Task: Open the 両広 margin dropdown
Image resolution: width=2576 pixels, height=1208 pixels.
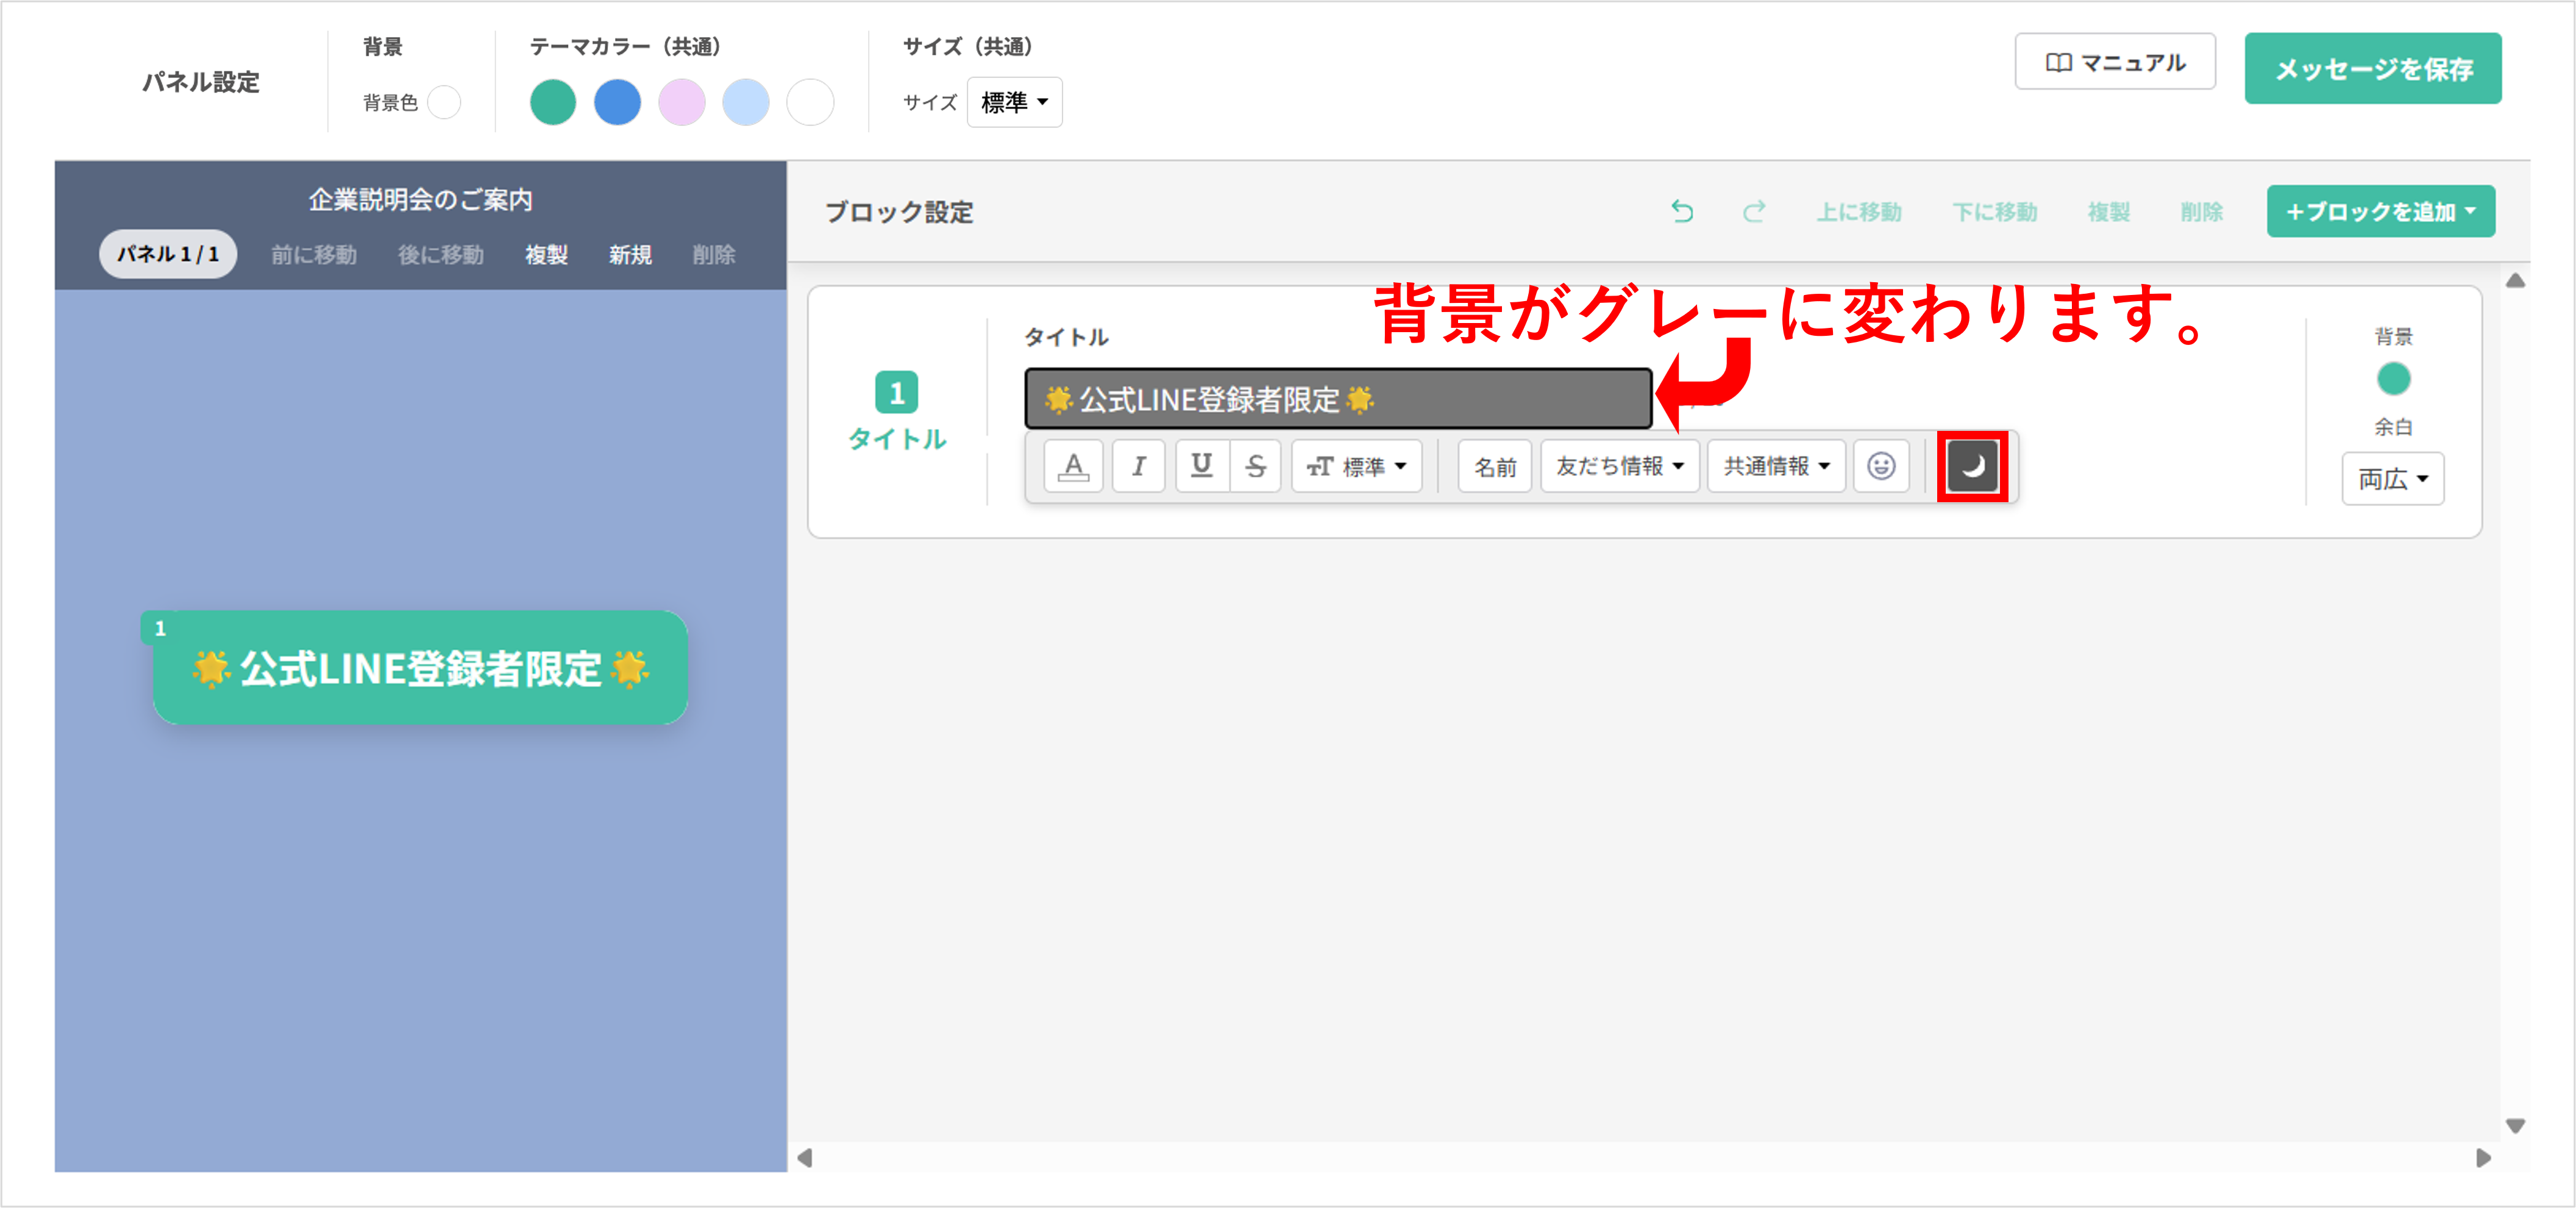Action: click(x=2392, y=479)
